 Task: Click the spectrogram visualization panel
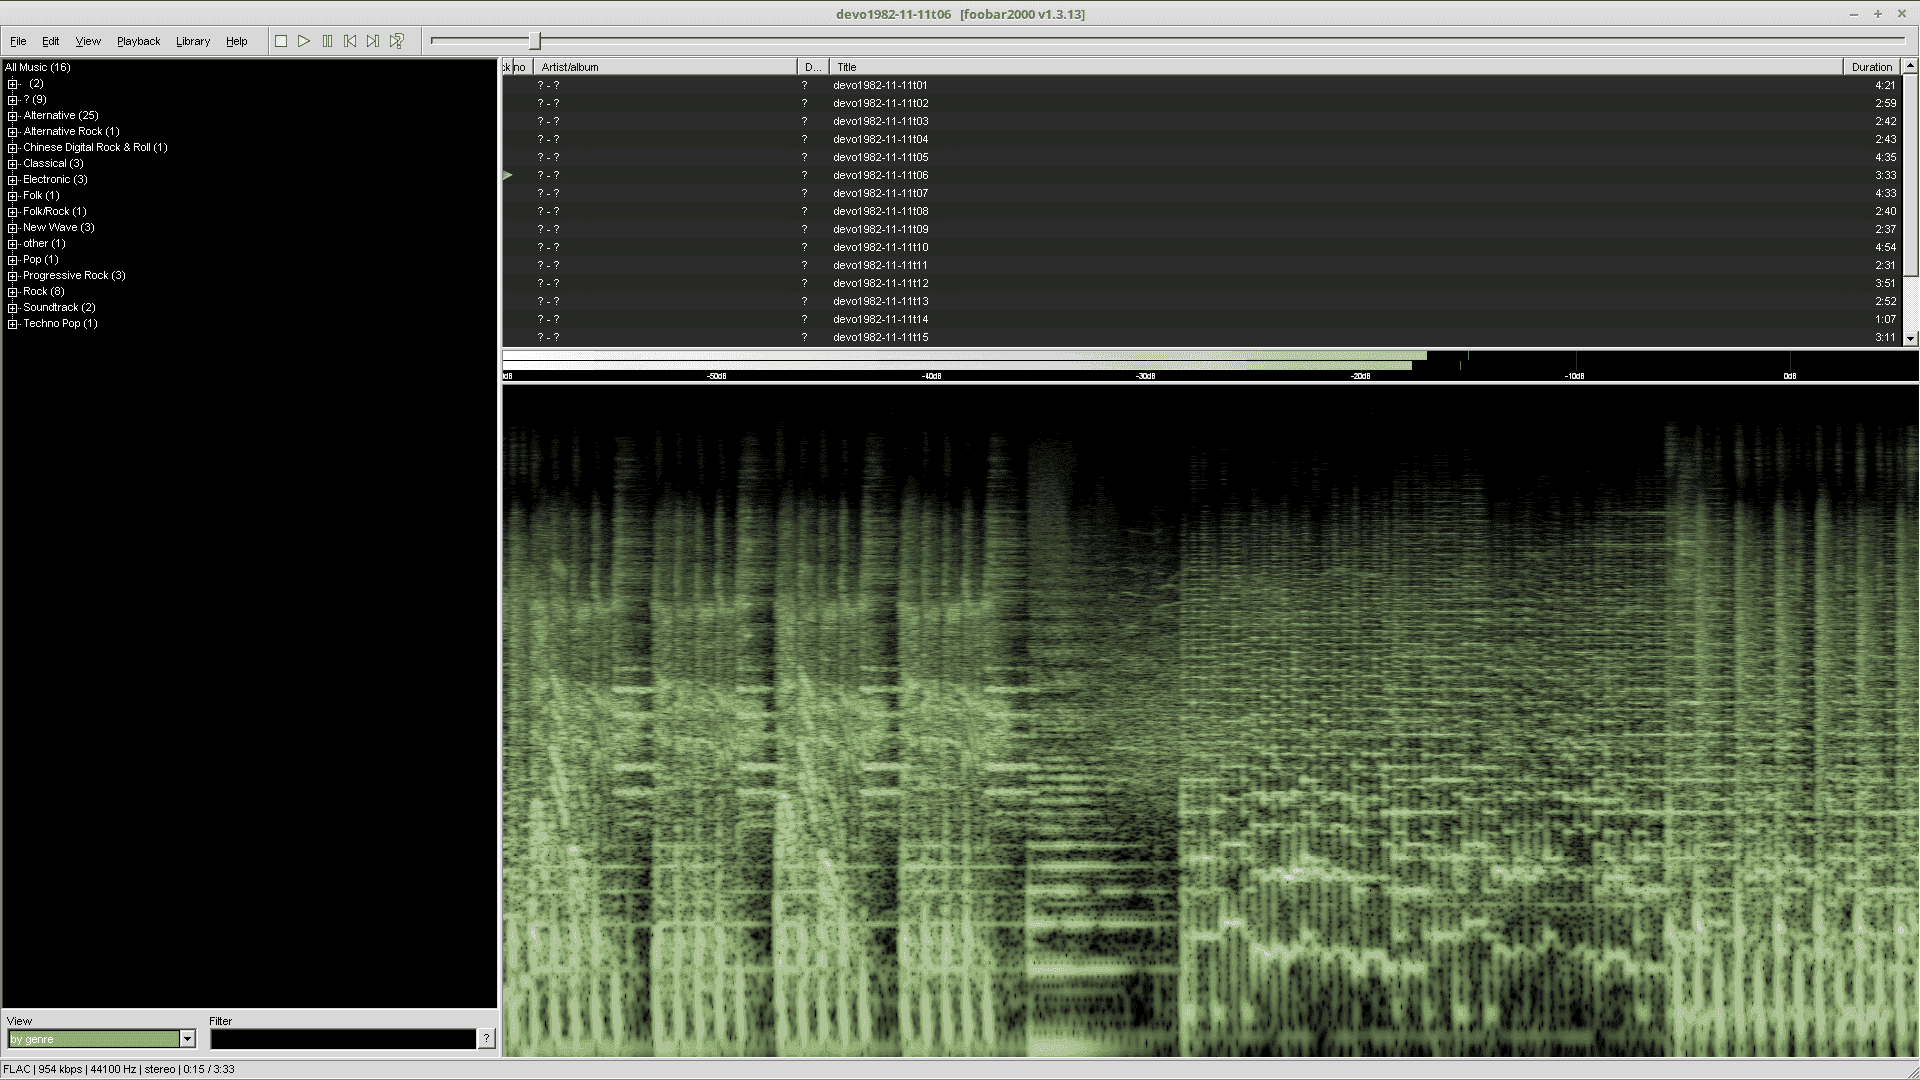tap(1210, 720)
